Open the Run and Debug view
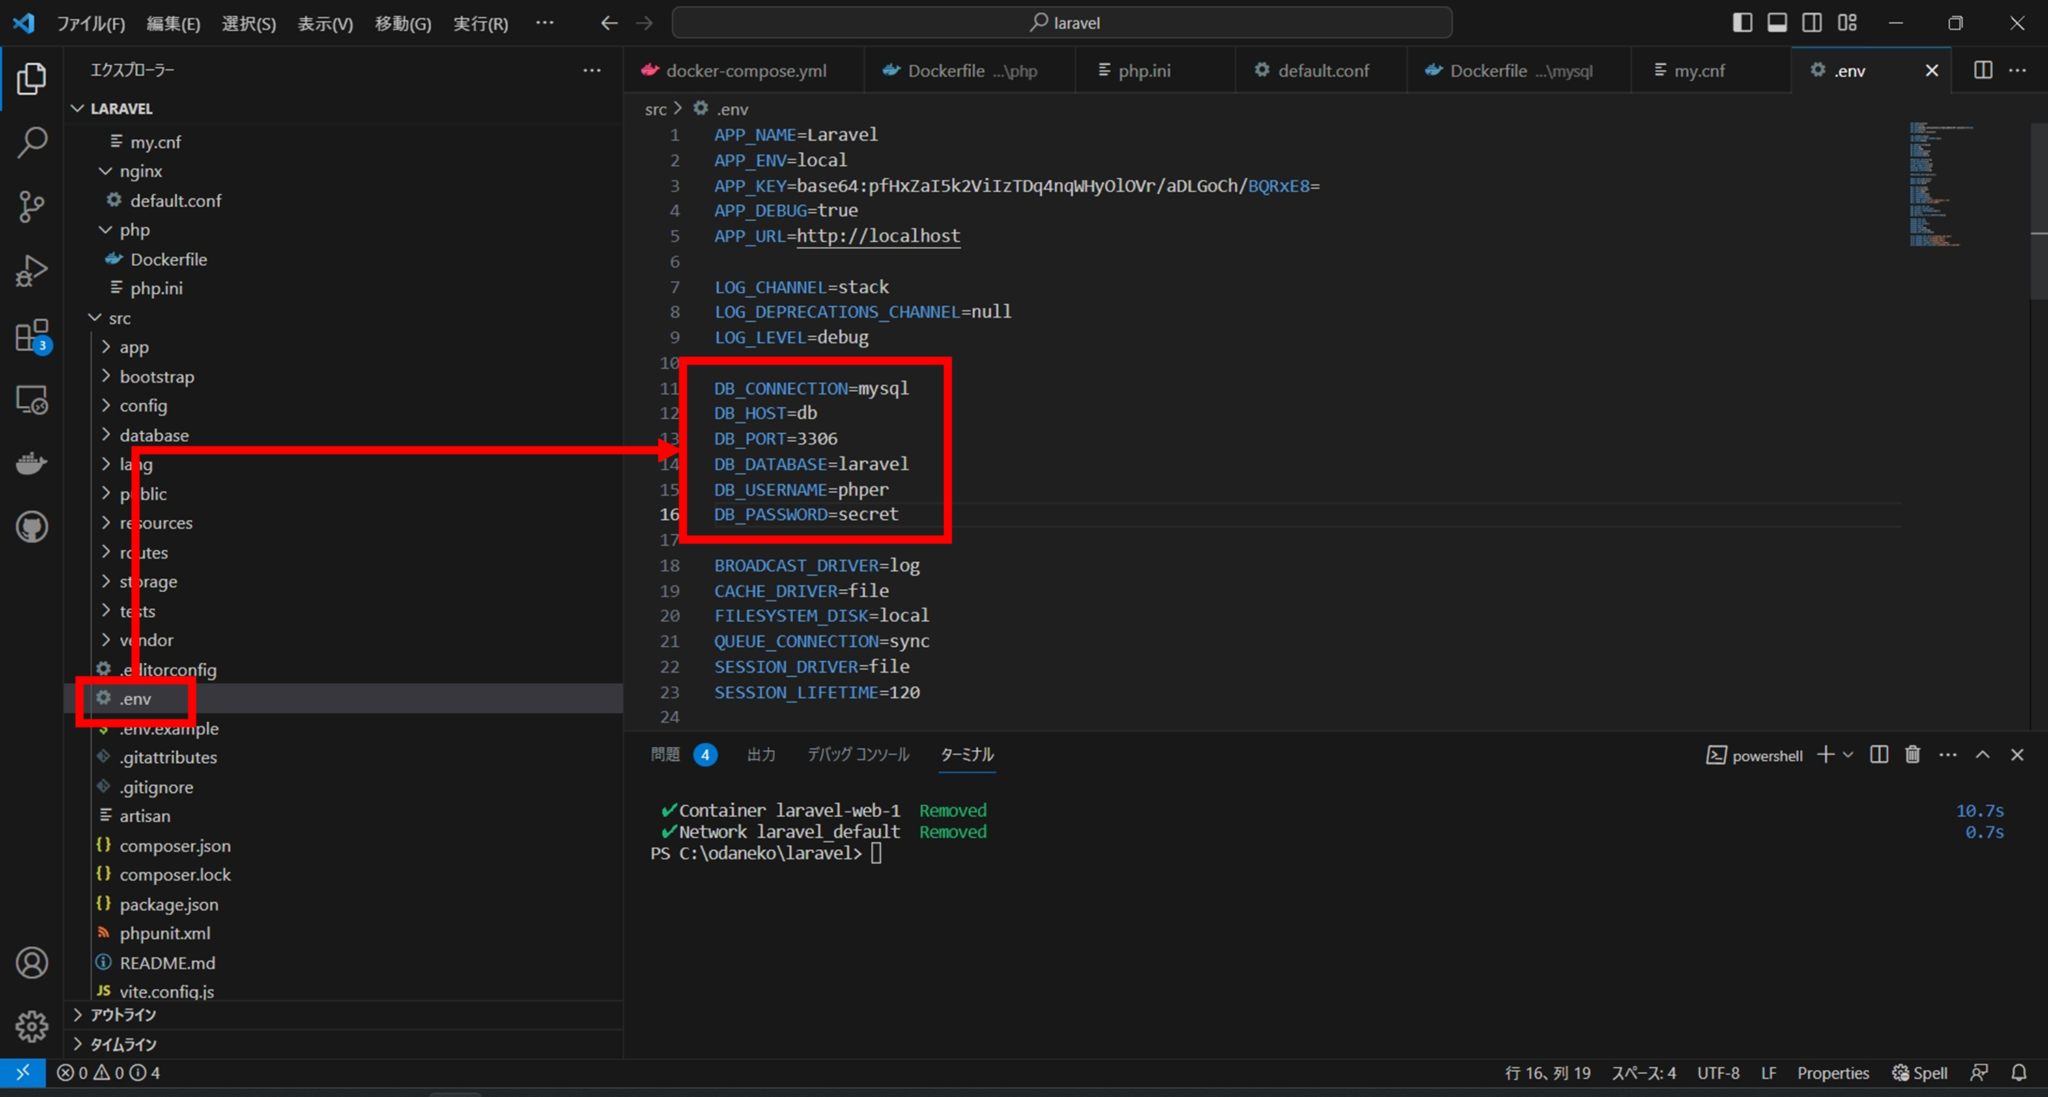This screenshot has width=2048, height=1097. 33,270
